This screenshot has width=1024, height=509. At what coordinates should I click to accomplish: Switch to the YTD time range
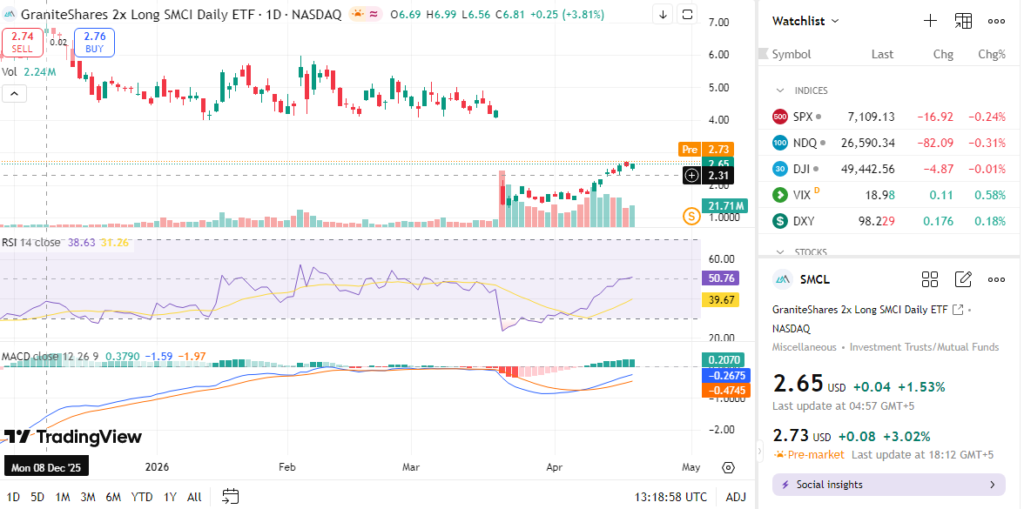pos(142,497)
